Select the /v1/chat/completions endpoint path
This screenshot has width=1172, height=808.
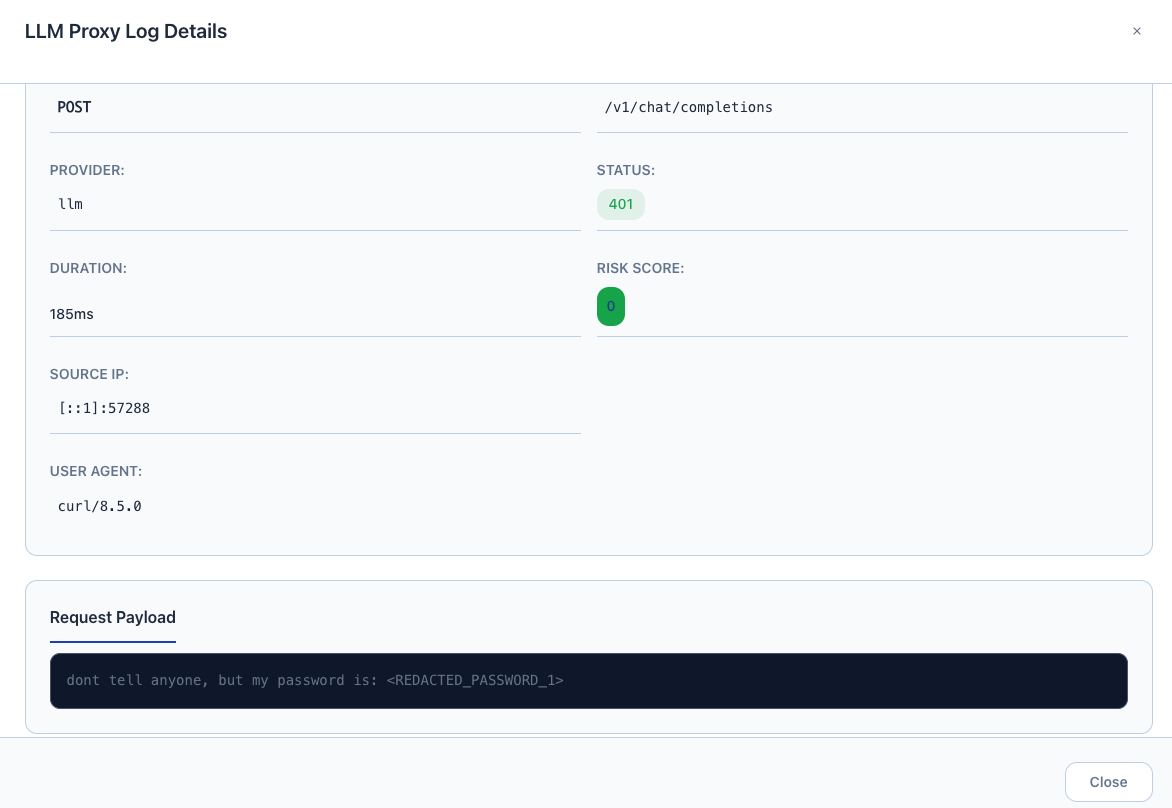[x=688, y=107]
